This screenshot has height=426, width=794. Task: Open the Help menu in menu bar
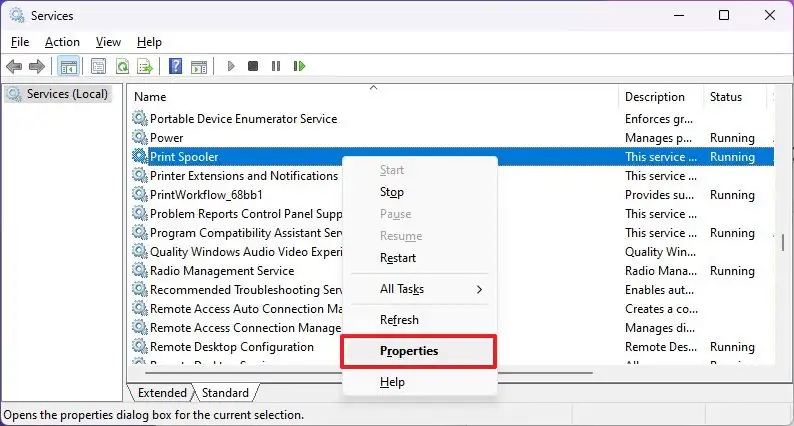(x=149, y=42)
